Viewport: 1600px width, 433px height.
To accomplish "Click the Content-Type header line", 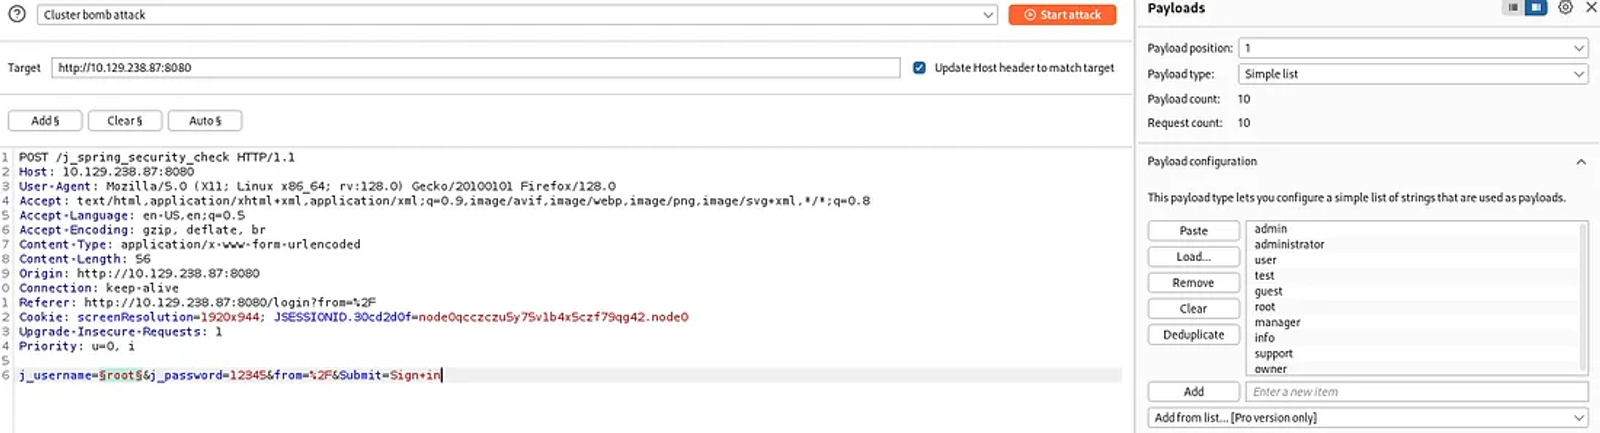I will 190,244.
